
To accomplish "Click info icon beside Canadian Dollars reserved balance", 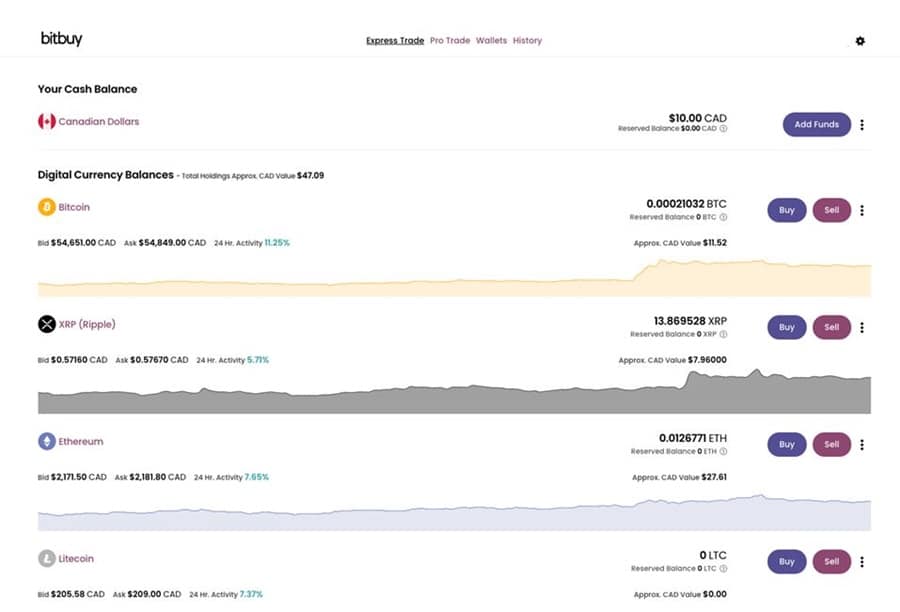I will [x=723, y=129].
